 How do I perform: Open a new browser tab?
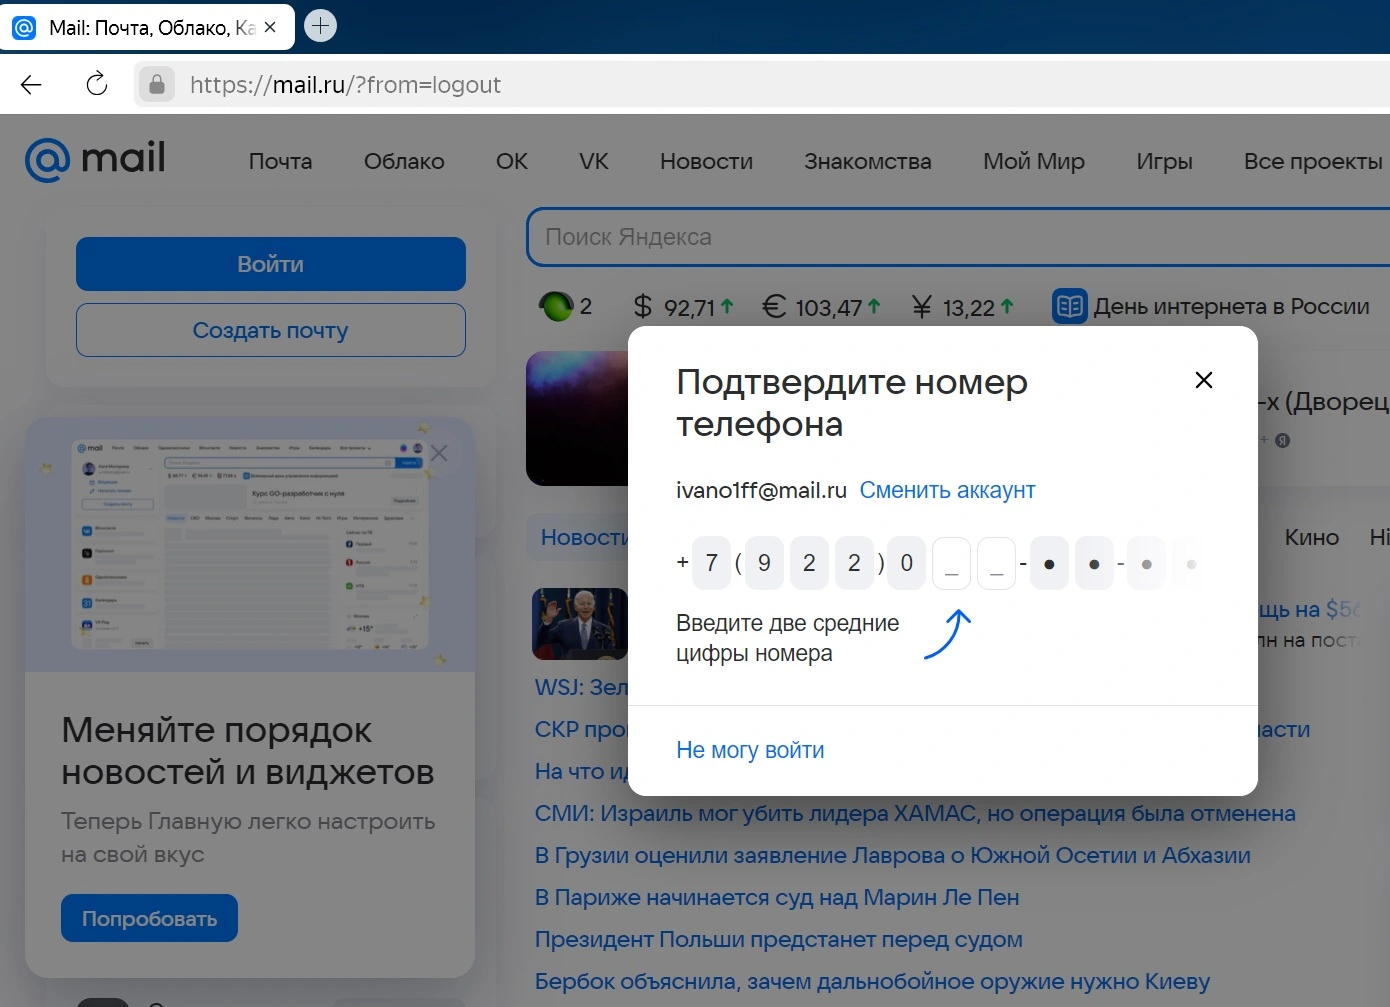click(x=320, y=26)
